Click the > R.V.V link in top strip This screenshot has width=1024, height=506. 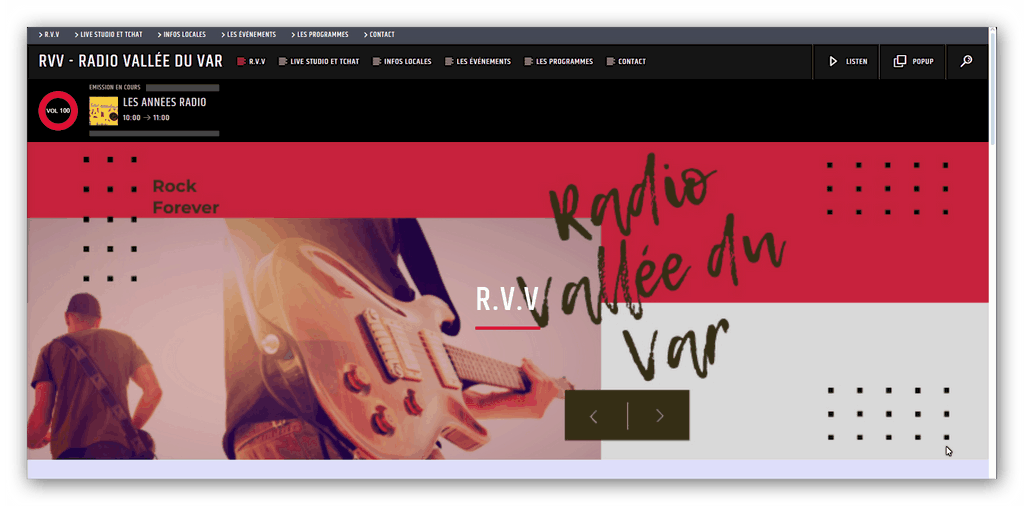pyautogui.click(x=49, y=35)
